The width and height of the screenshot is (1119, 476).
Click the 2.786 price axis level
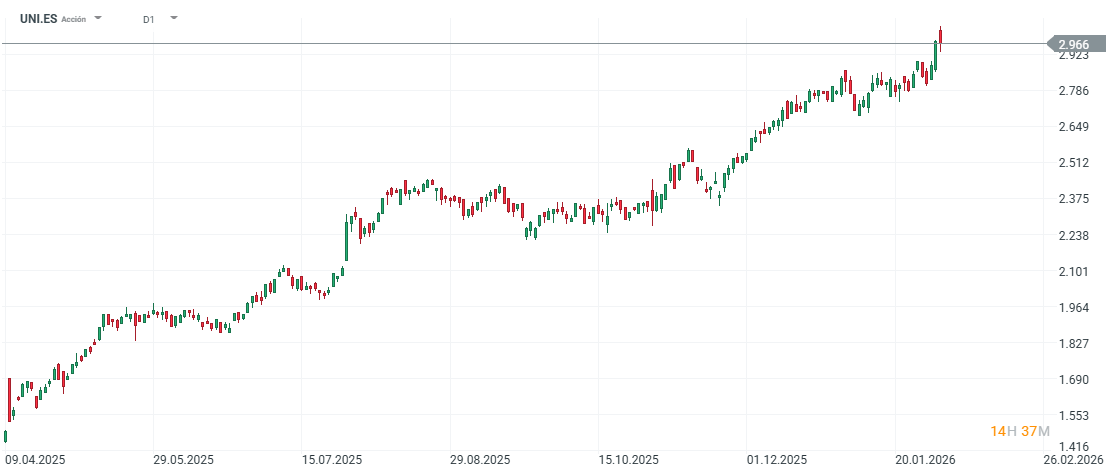point(1074,91)
